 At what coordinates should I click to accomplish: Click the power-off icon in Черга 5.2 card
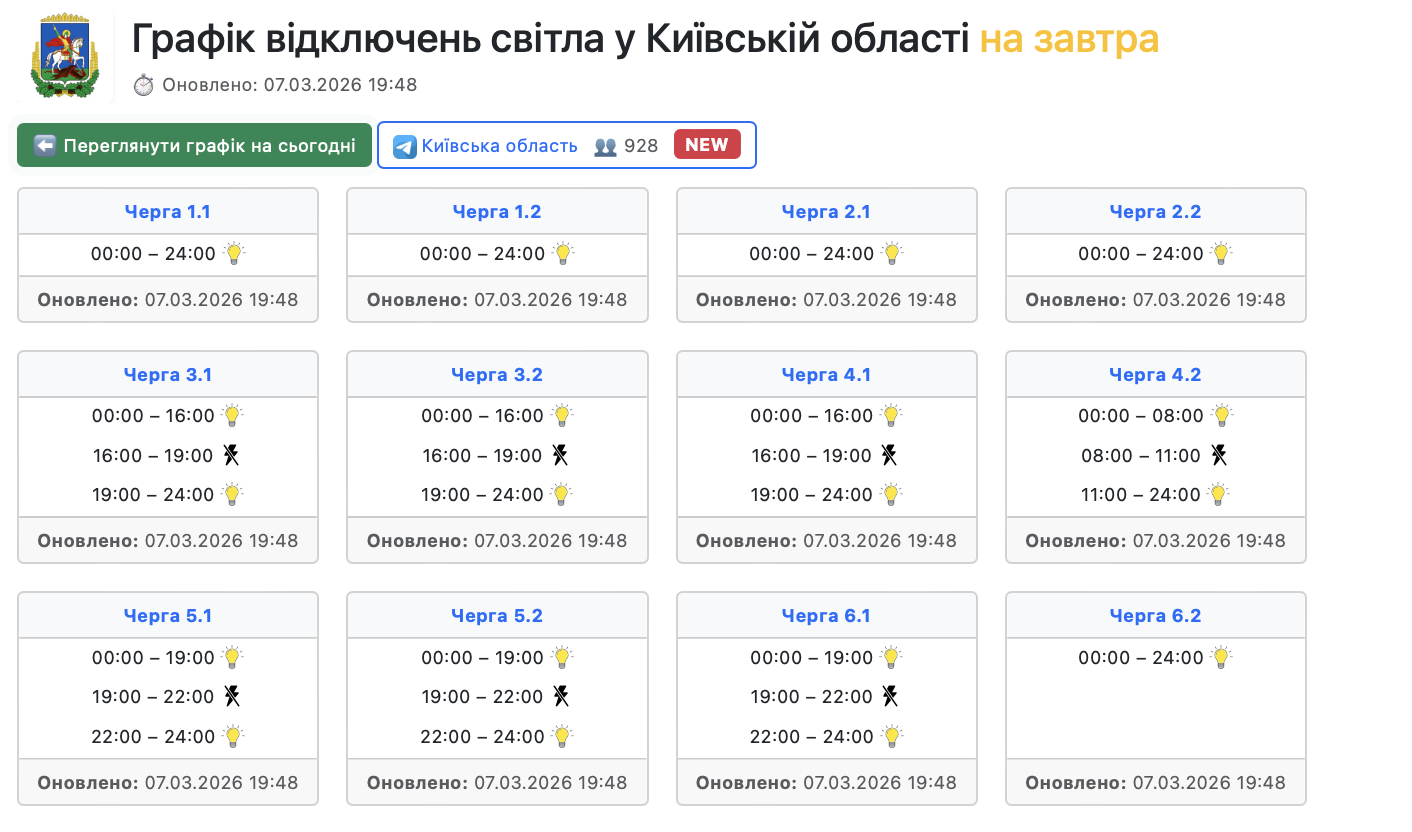pos(561,697)
